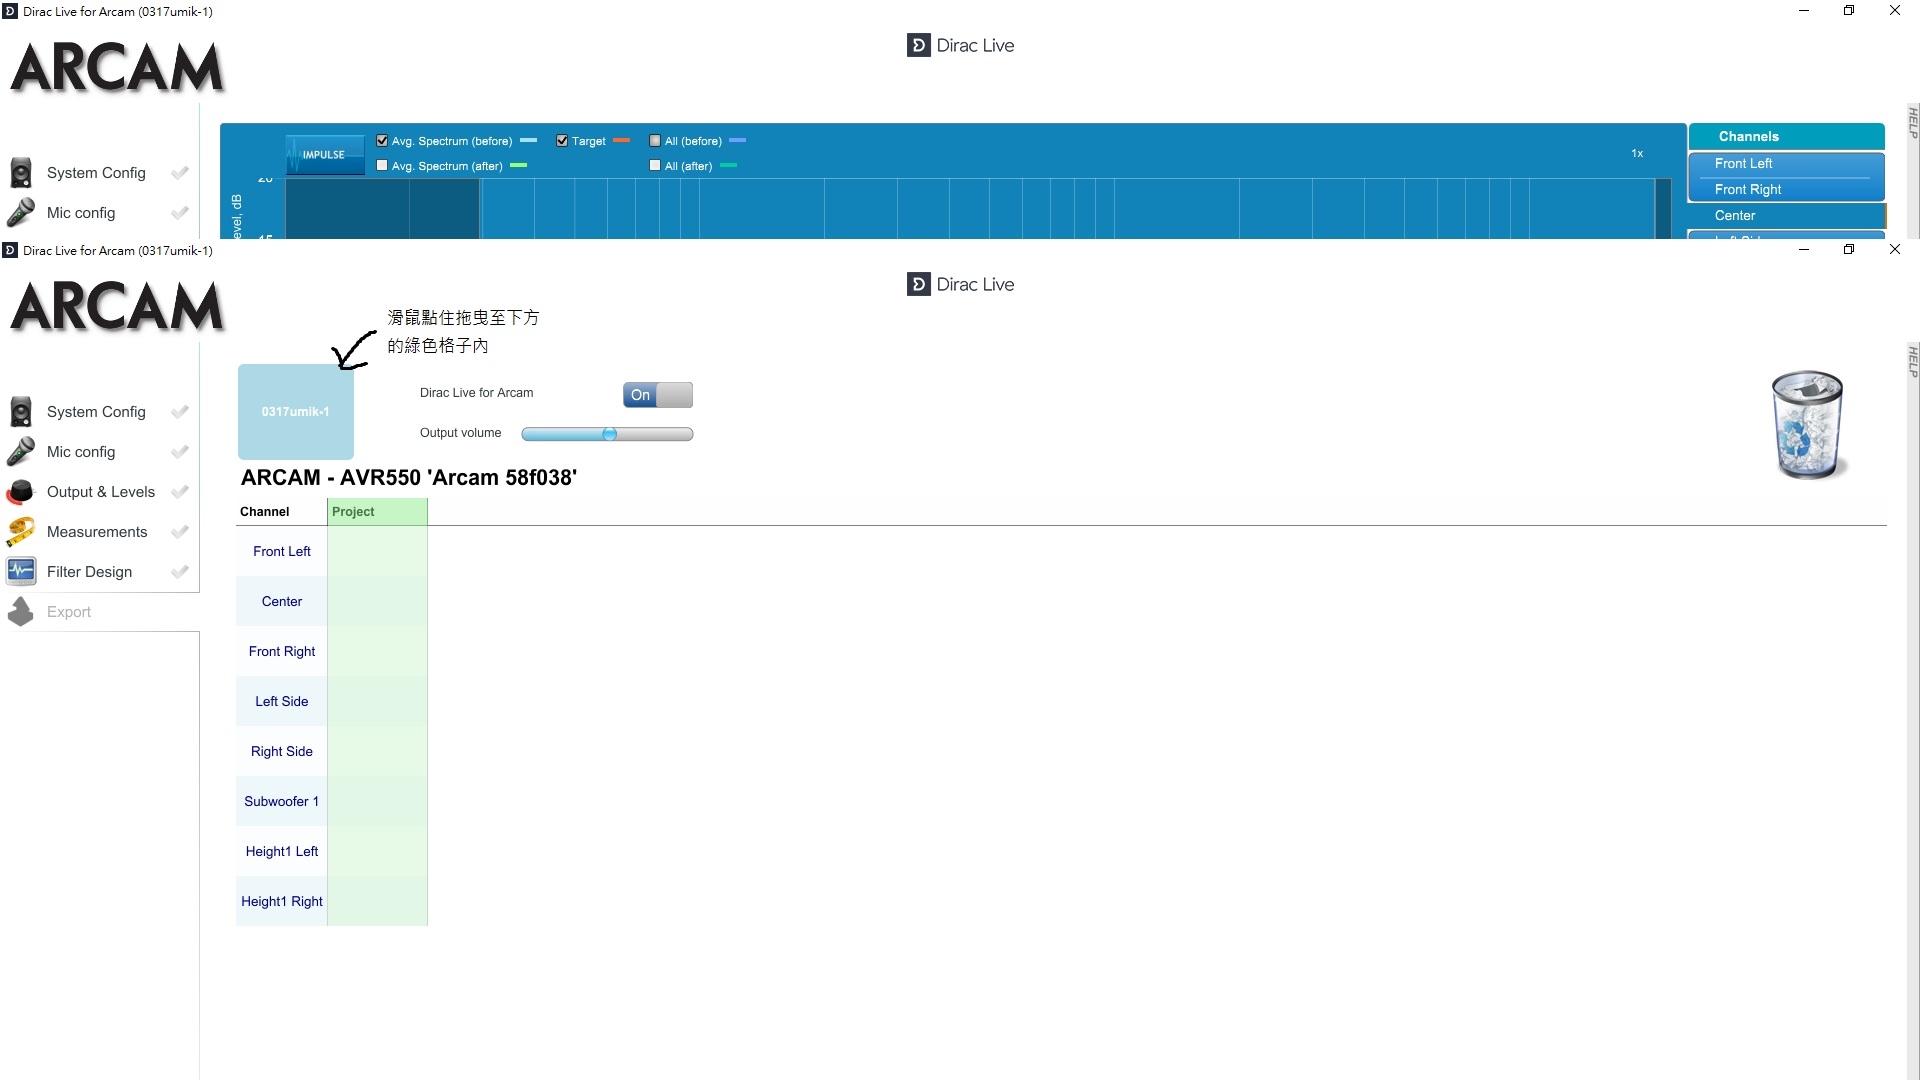Click the Measurements checkmark icon

[x=180, y=532]
